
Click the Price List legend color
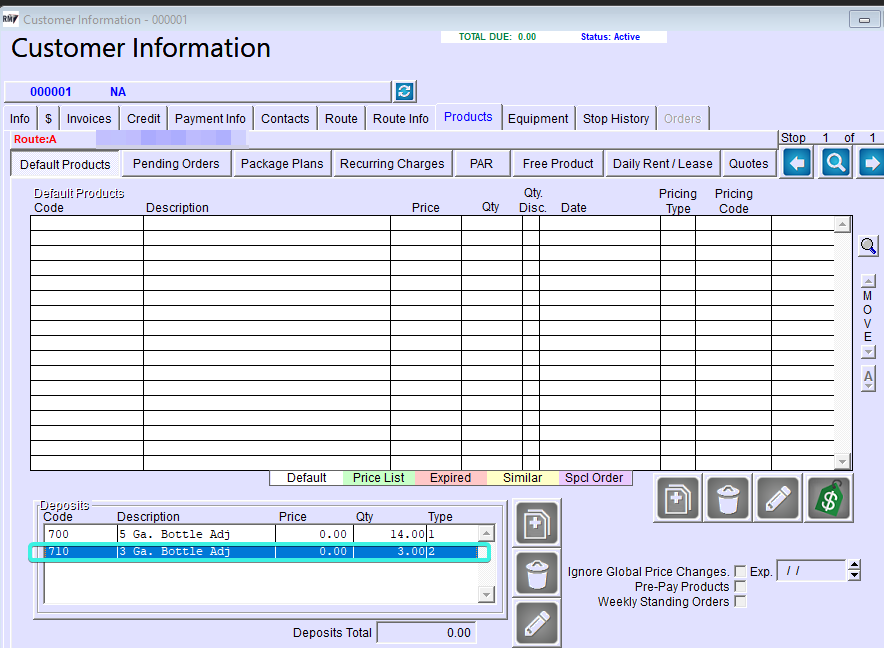[x=378, y=478]
